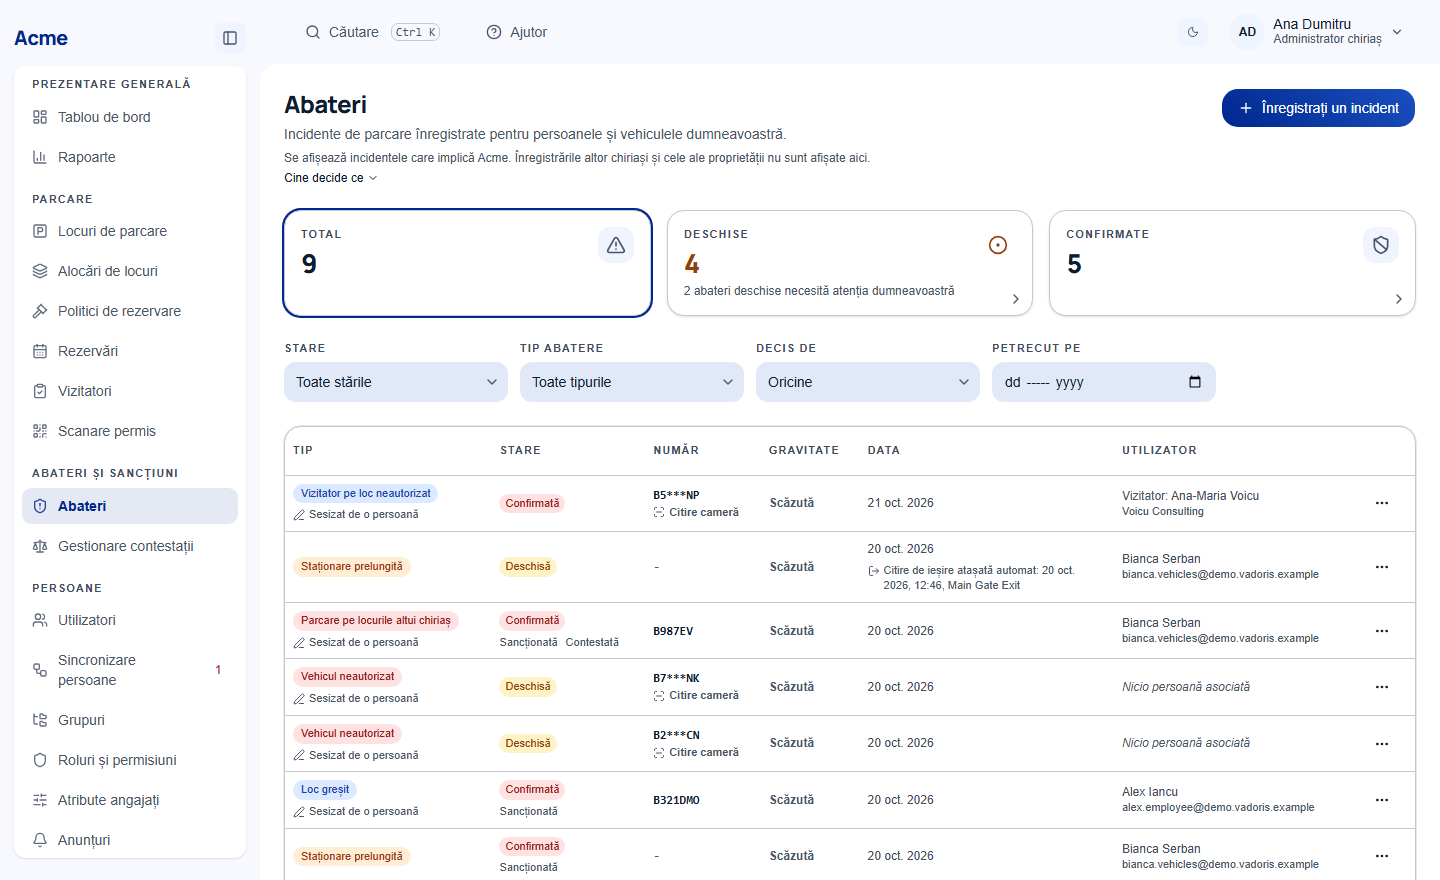The width and height of the screenshot is (1440, 880).
Task: Expand the Cine decide ce section
Action: tap(331, 178)
